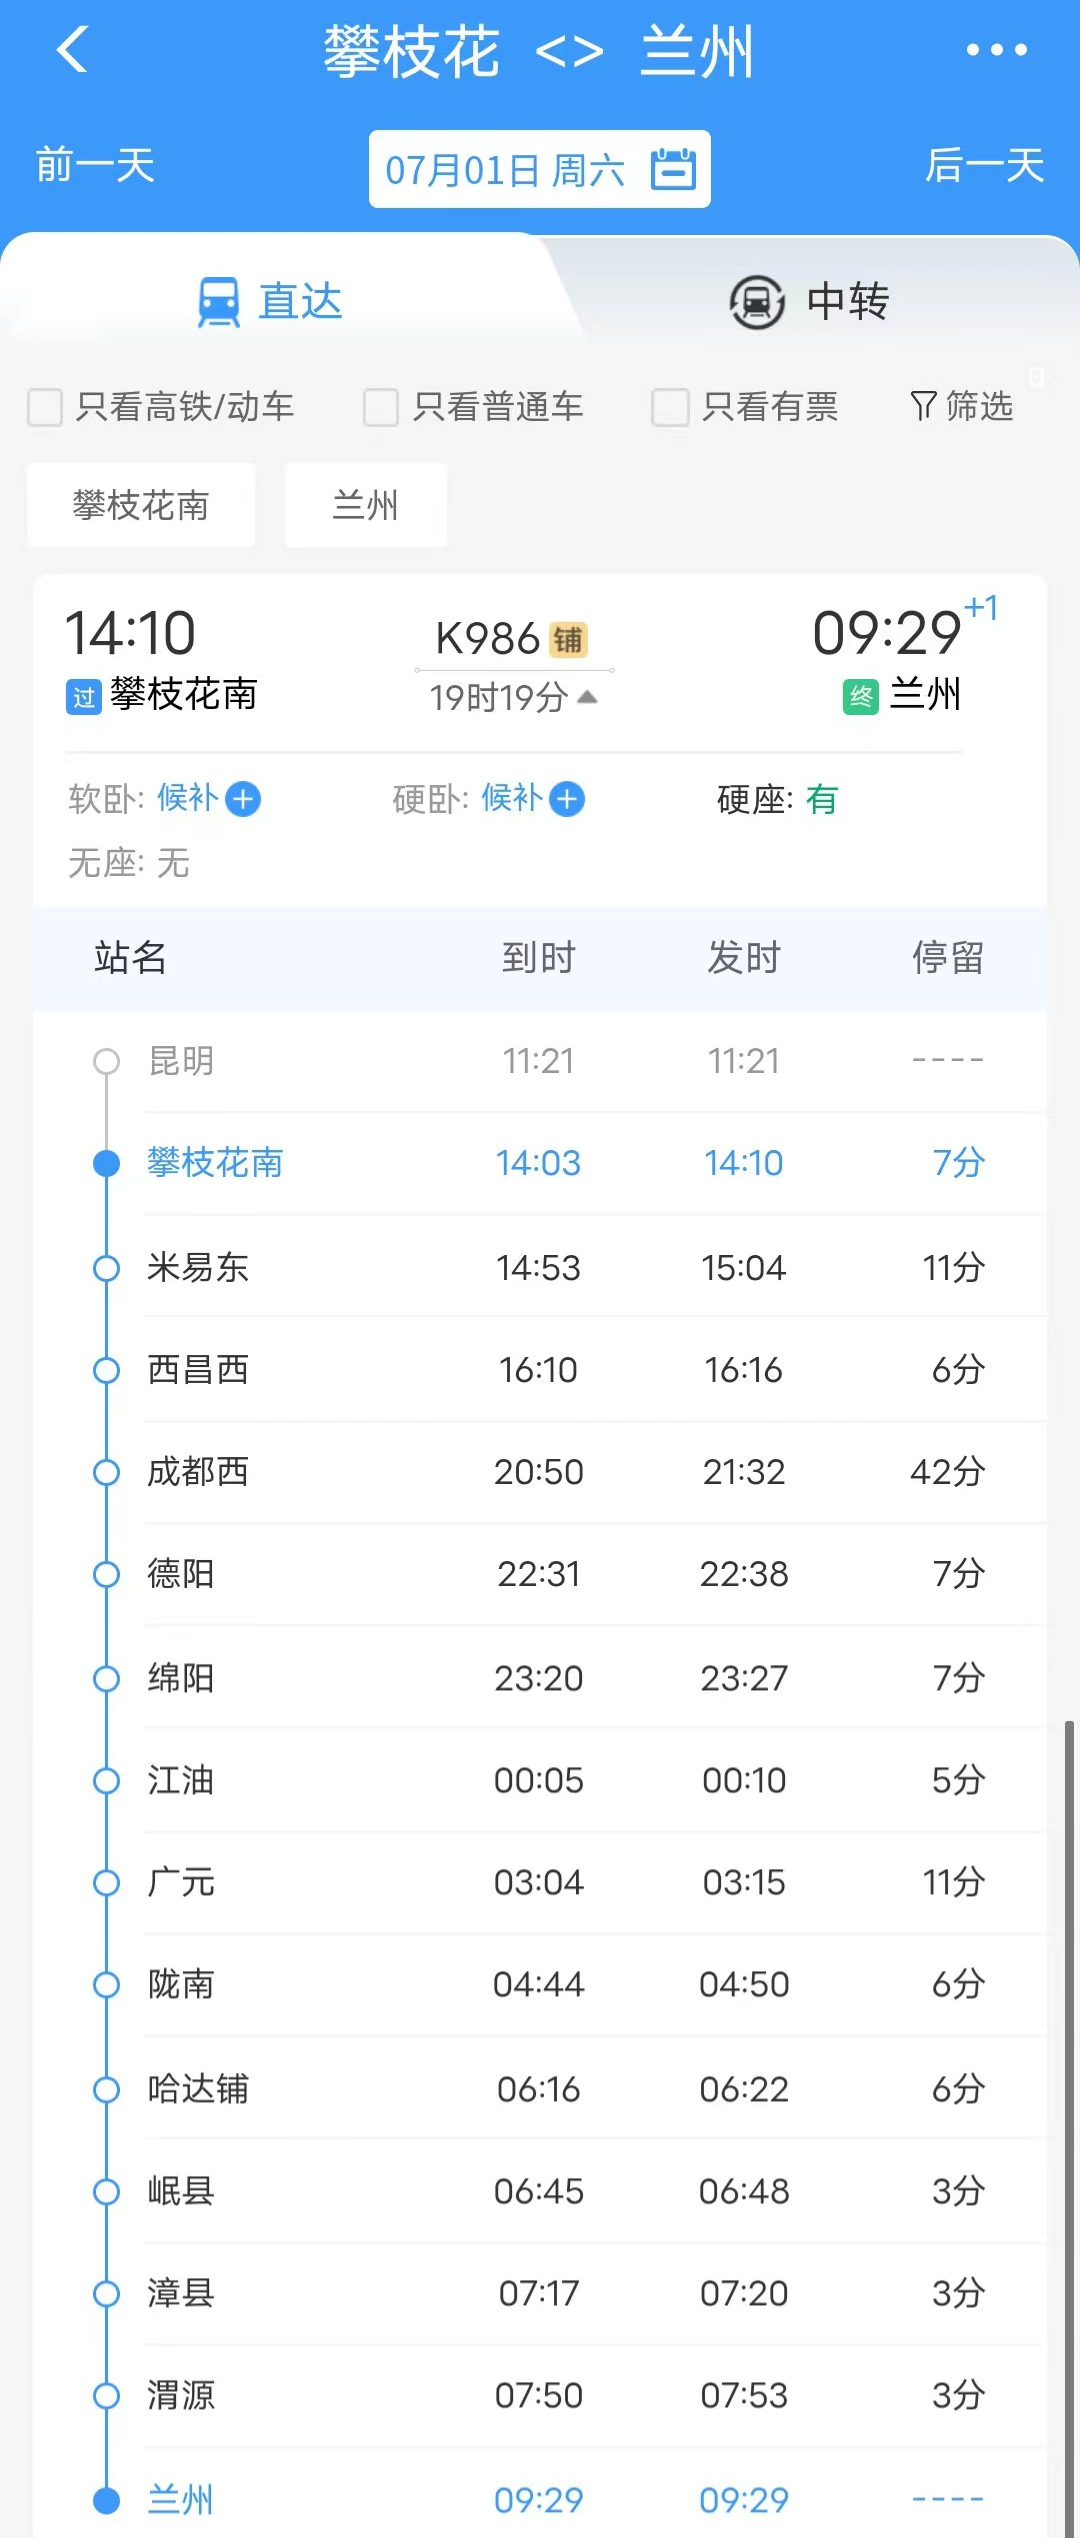Toggle the 只看有票 checkbox
The width and height of the screenshot is (1080, 2538).
click(670, 407)
